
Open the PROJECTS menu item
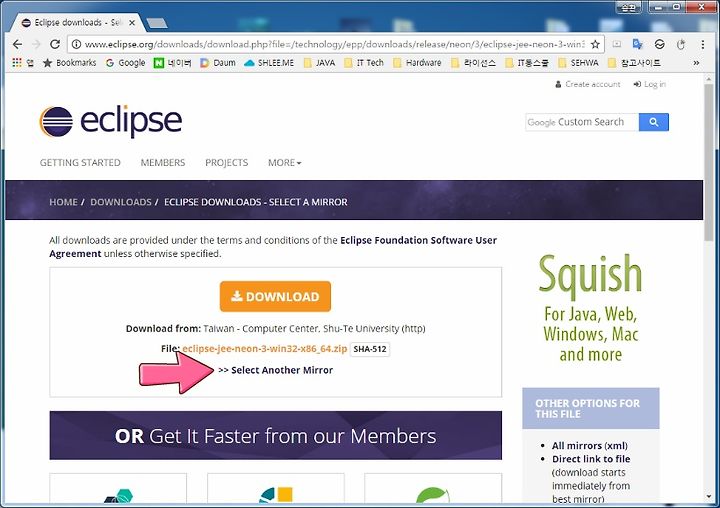pyautogui.click(x=226, y=163)
